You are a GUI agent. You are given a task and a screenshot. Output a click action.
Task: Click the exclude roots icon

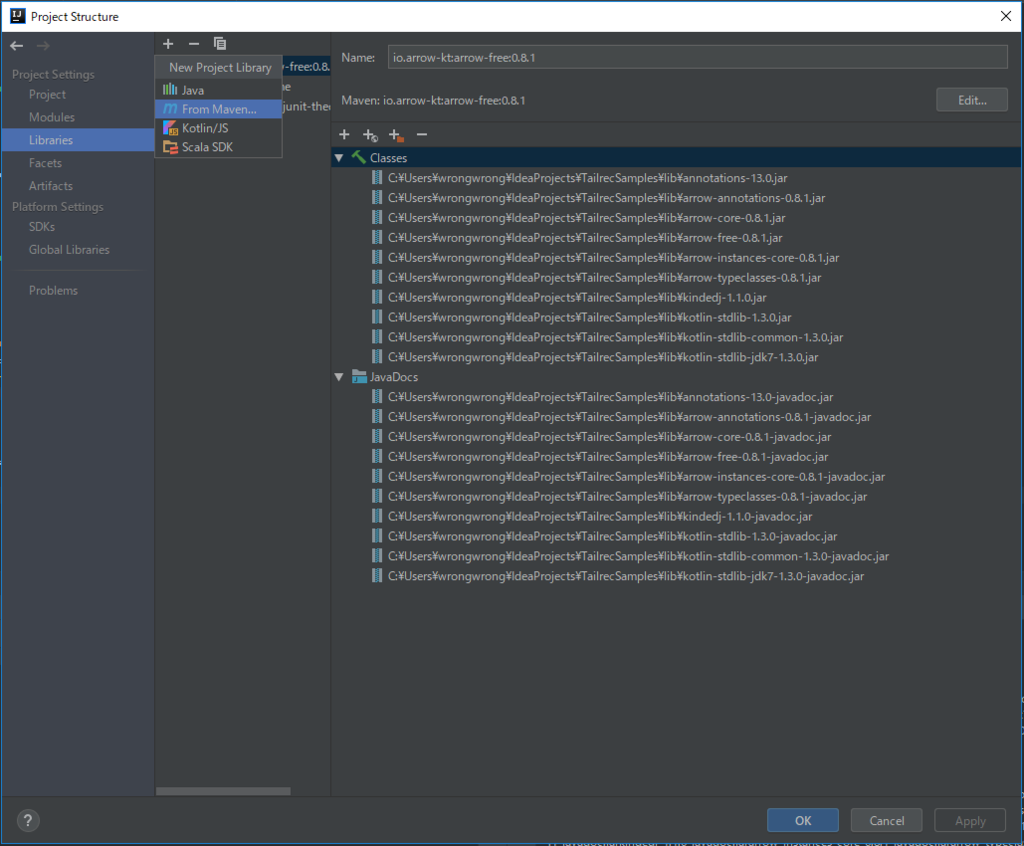click(396, 135)
